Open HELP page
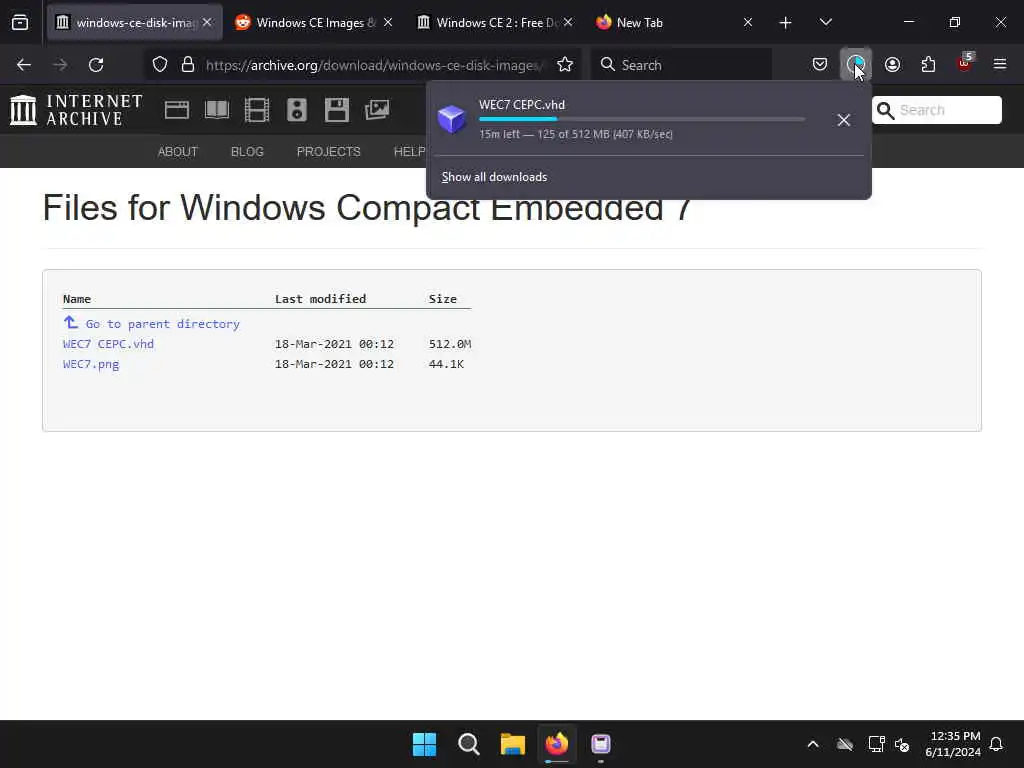 coord(410,152)
